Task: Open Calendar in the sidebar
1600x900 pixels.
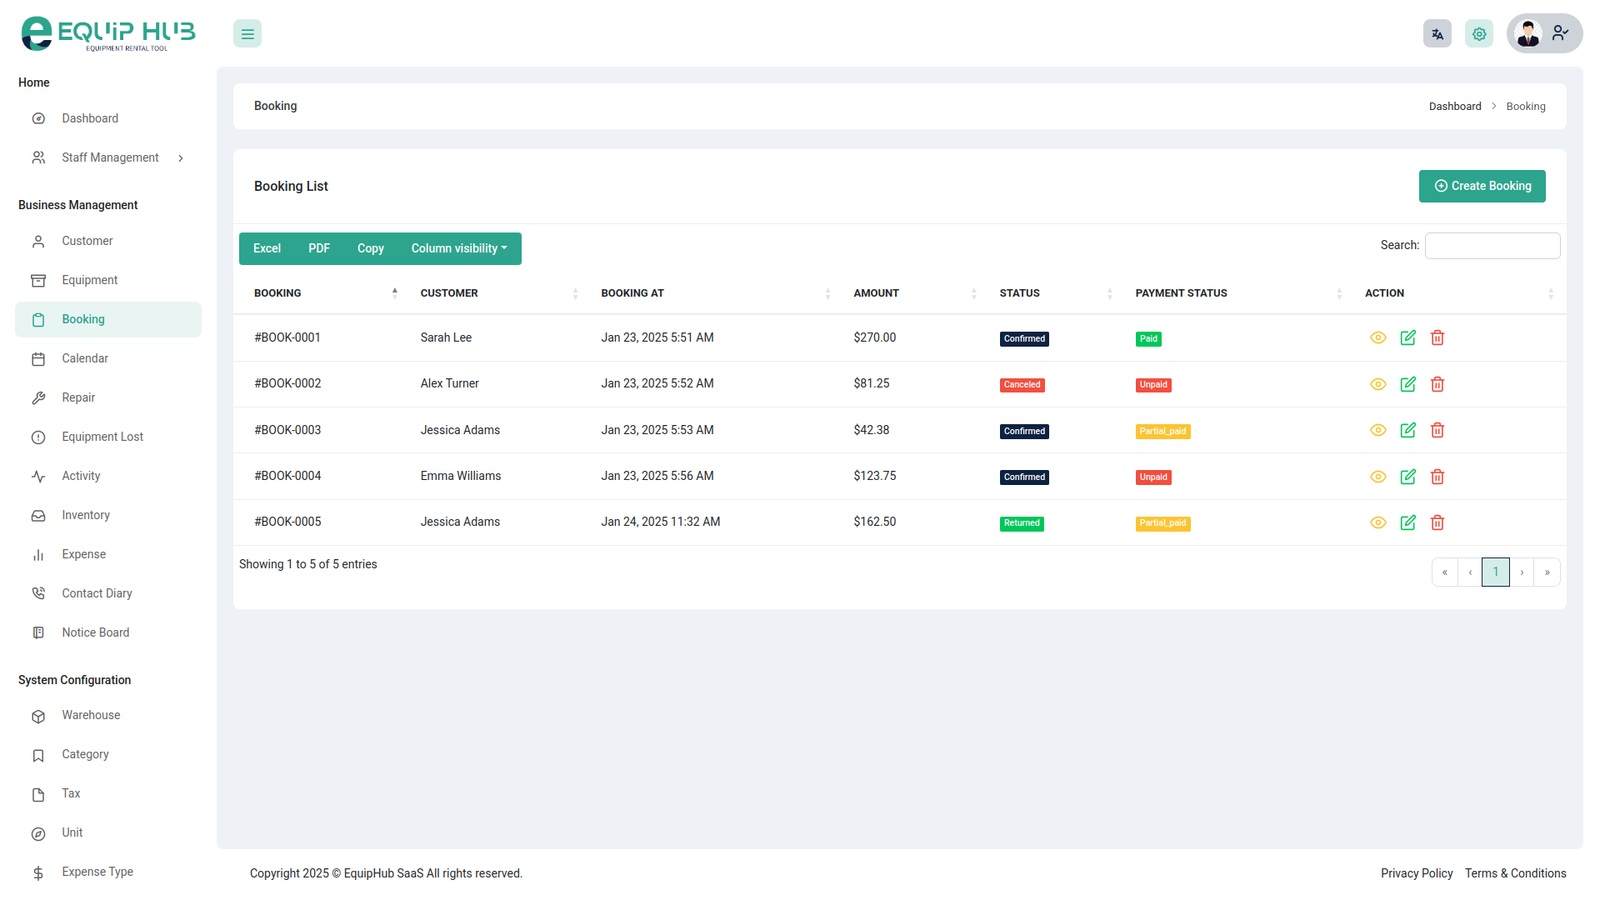Action: point(85,359)
